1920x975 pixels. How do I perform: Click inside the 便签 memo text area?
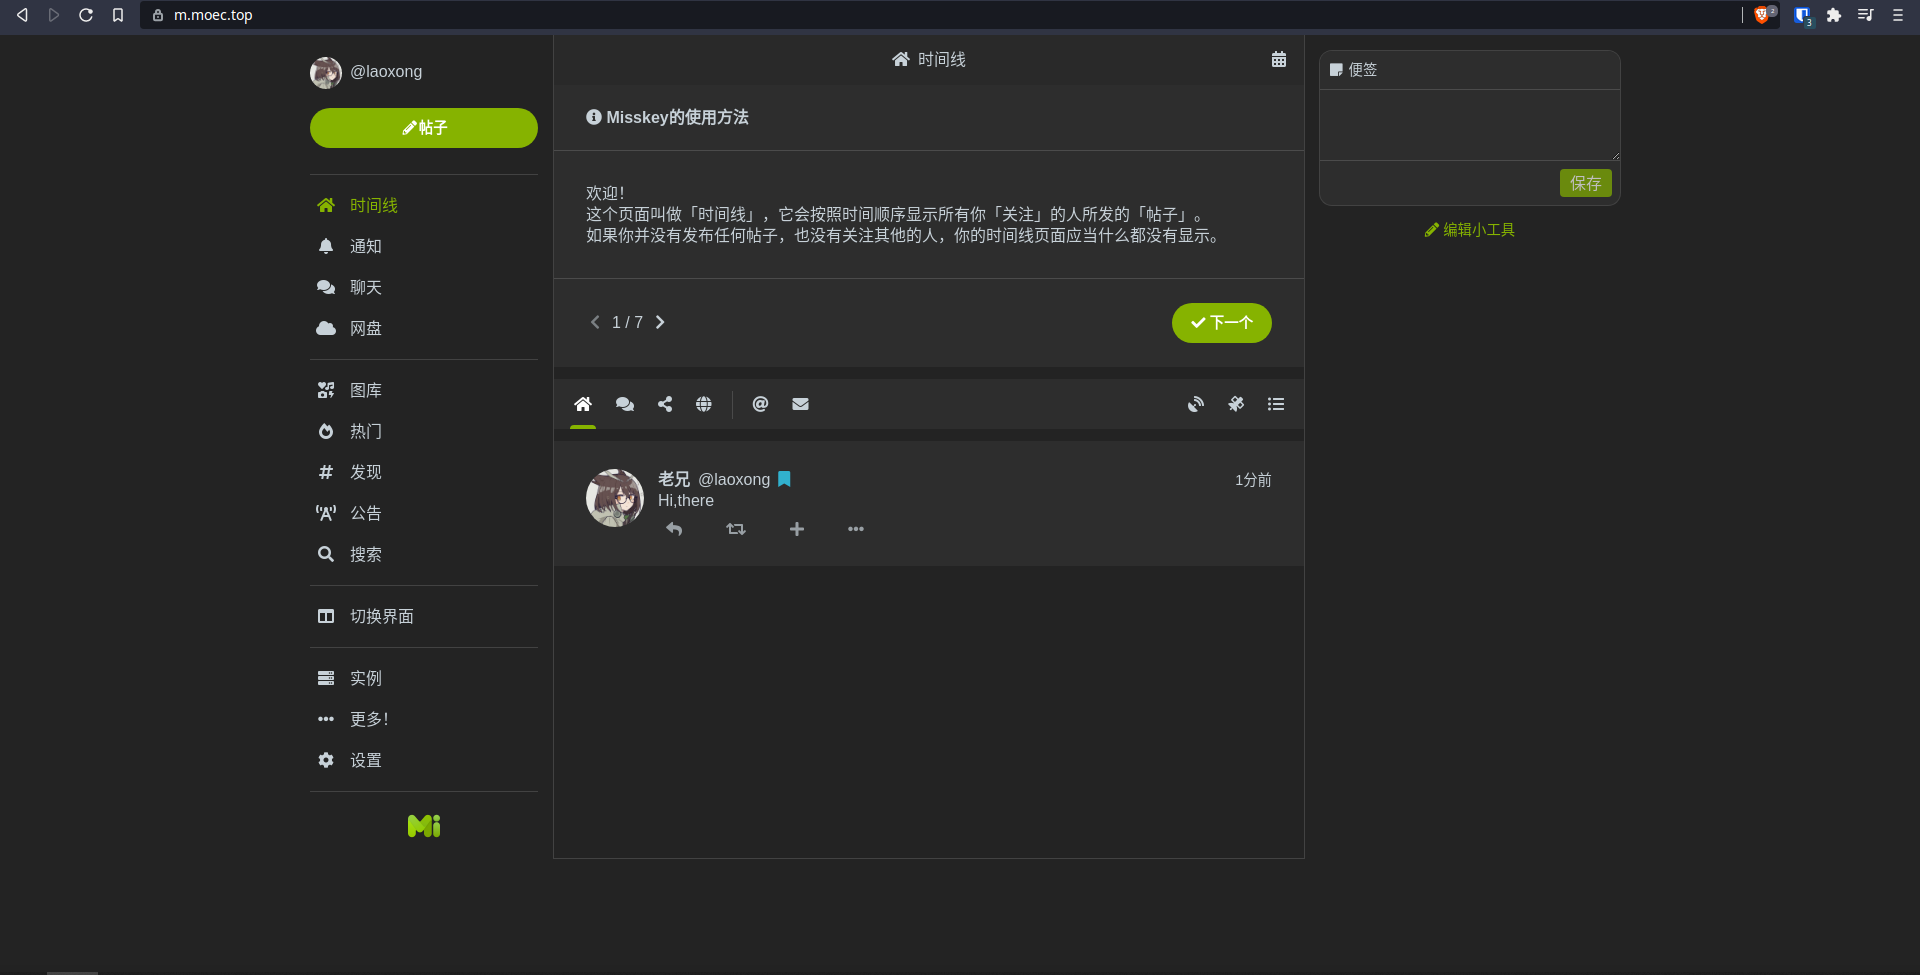(x=1468, y=125)
